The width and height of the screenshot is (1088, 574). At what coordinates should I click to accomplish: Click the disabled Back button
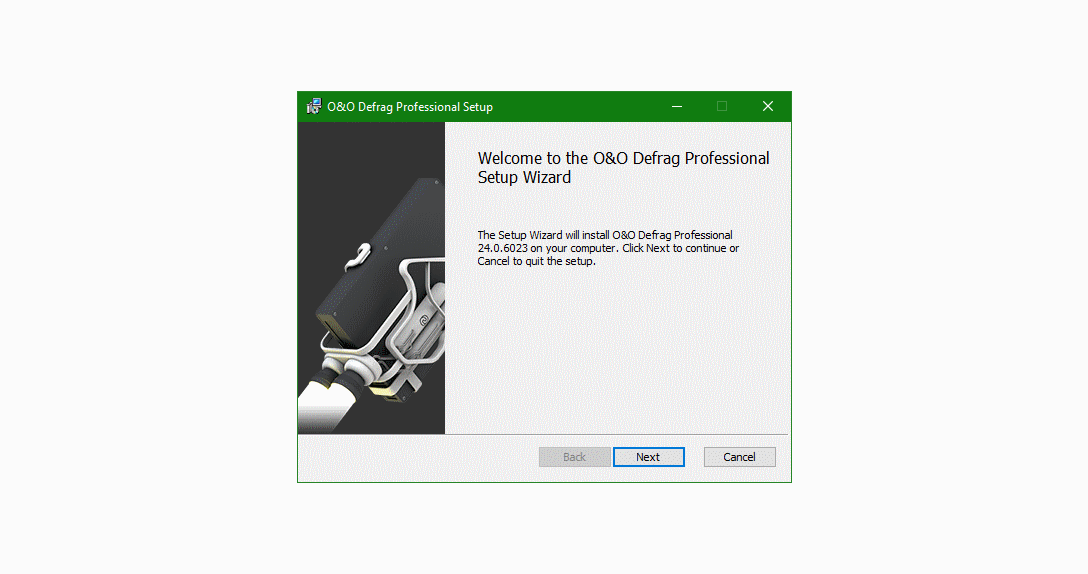pyautogui.click(x=575, y=457)
